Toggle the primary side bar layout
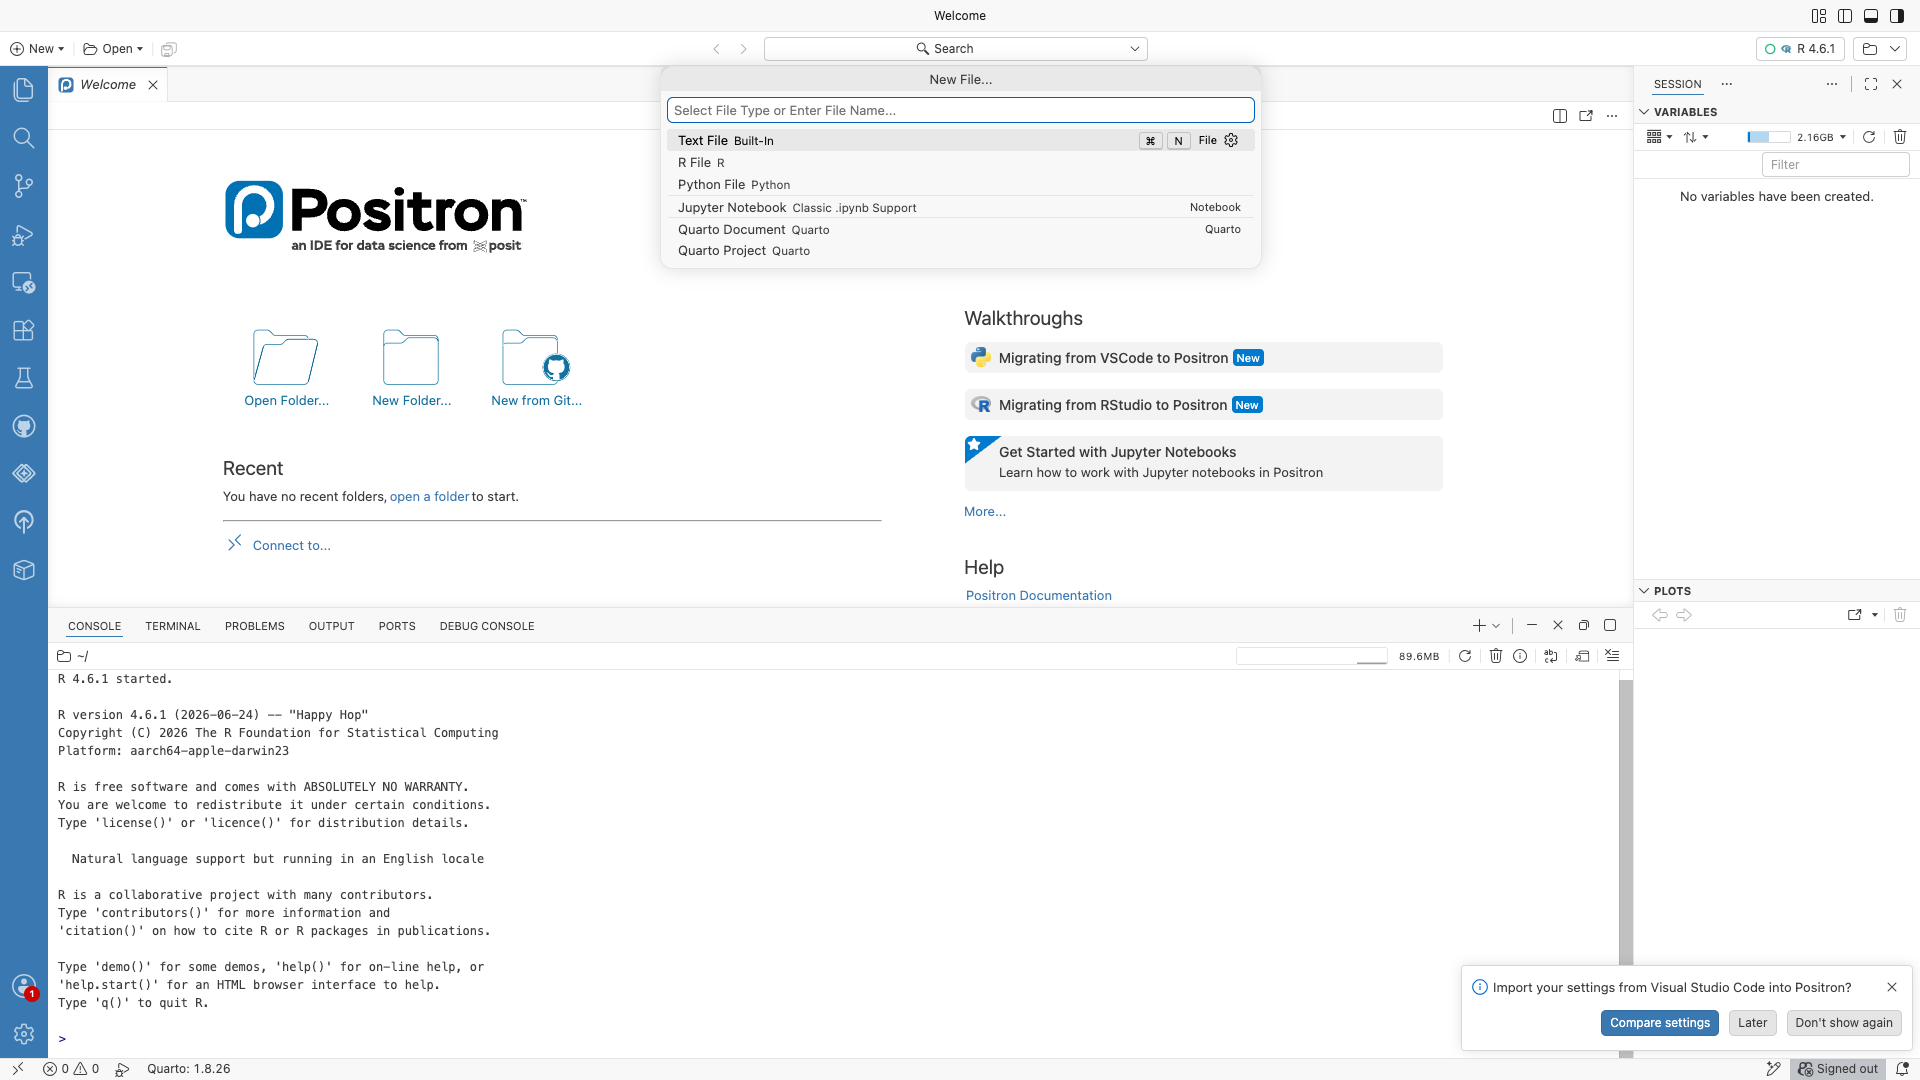 pyautogui.click(x=1845, y=16)
